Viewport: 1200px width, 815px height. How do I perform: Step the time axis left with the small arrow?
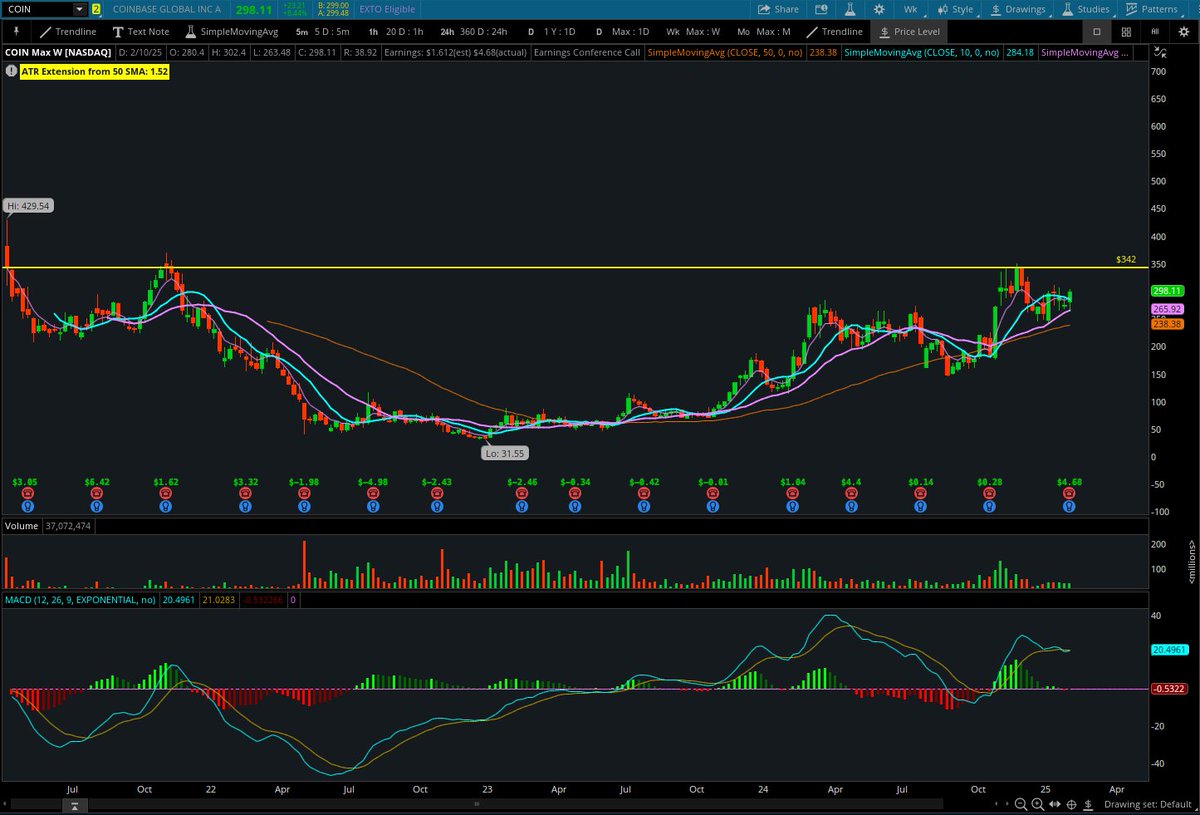(998, 804)
